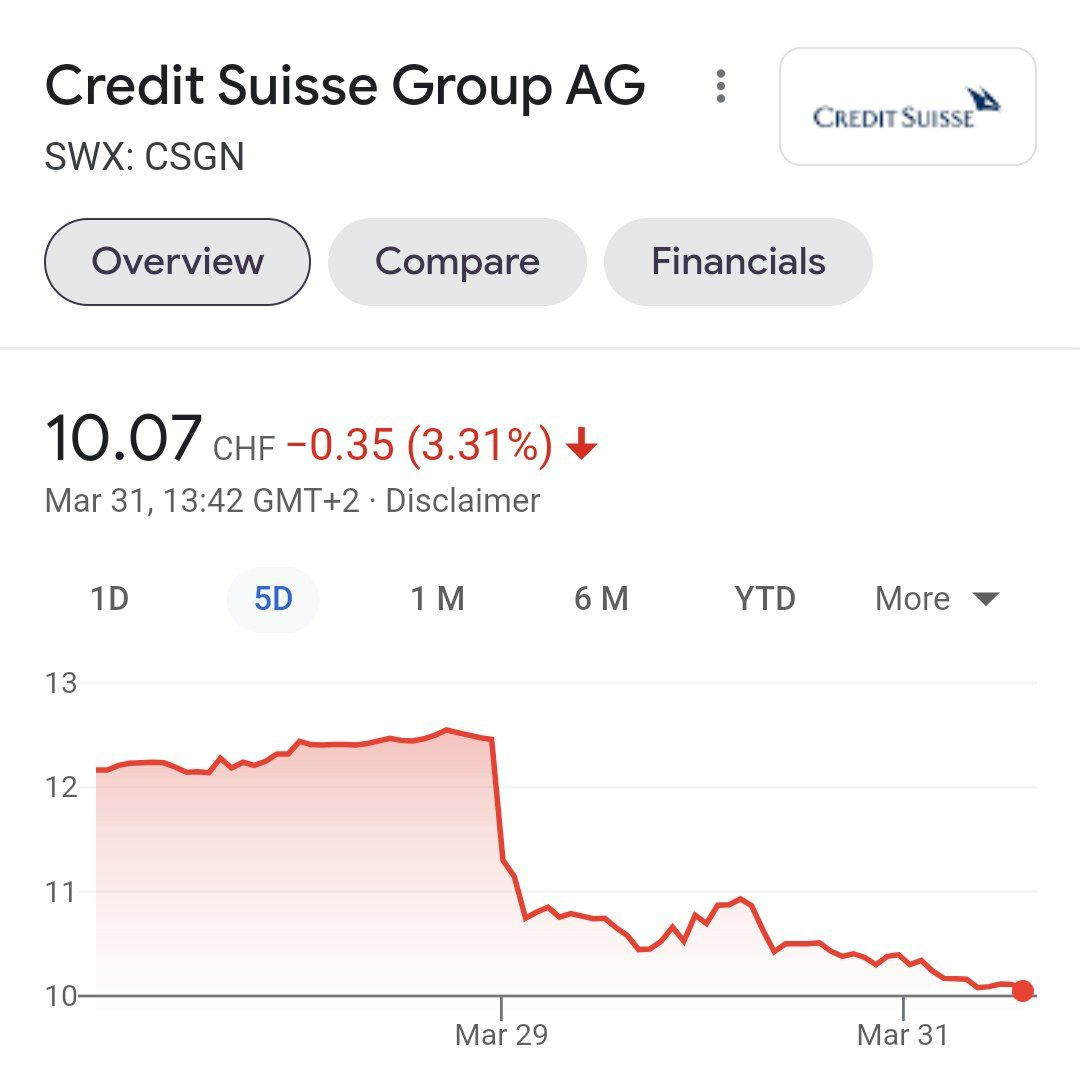Click the red dot marking the latest price
The image size is (1080, 1073).
click(x=1023, y=992)
